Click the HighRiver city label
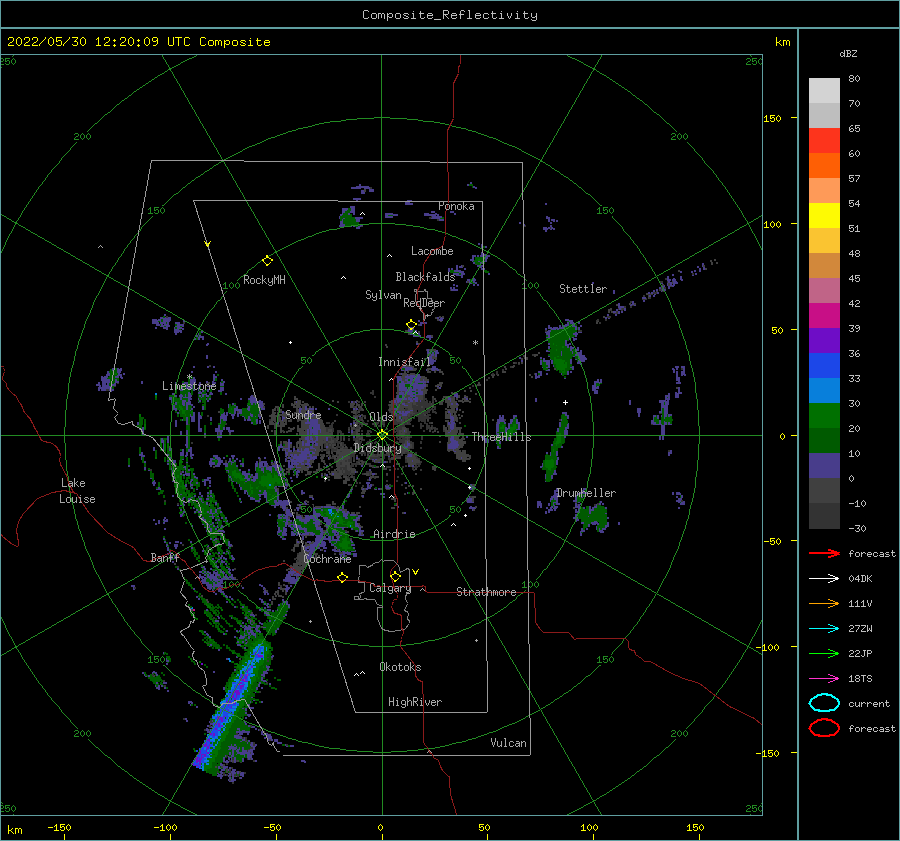 [415, 702]
